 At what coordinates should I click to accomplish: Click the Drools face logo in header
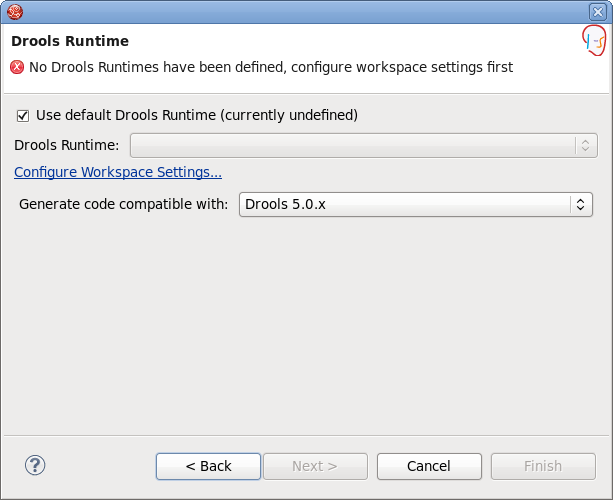(x=594, y=41)
